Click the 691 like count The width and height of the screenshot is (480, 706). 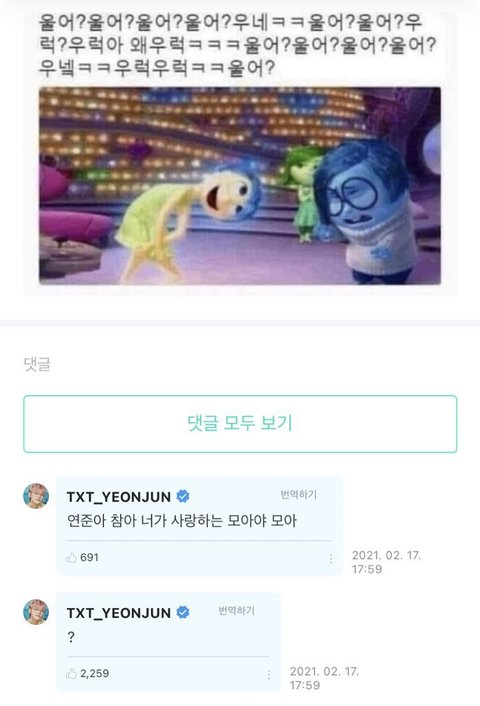tap(89, 557)
